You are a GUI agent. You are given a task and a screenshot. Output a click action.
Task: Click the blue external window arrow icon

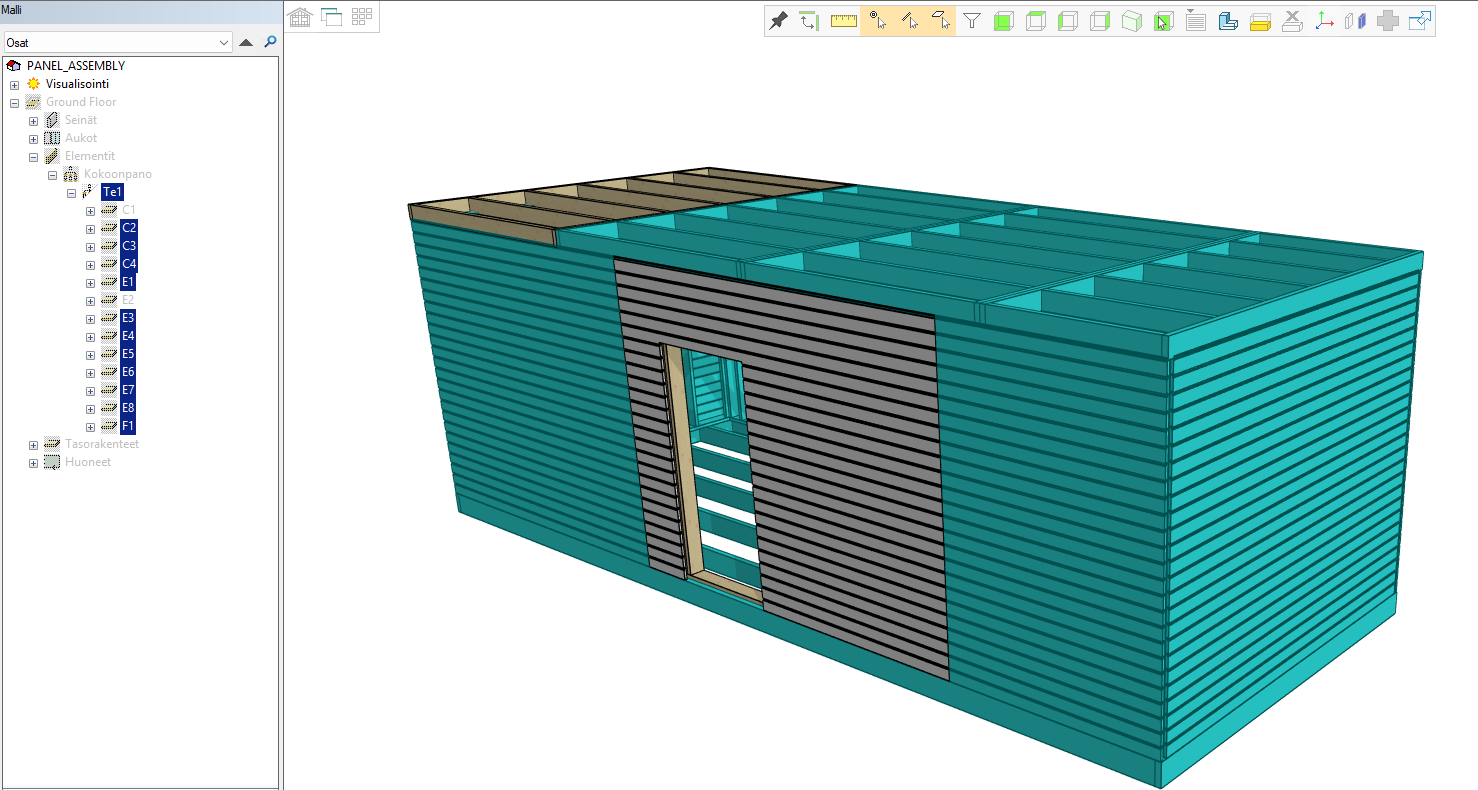pos(1419,21)
